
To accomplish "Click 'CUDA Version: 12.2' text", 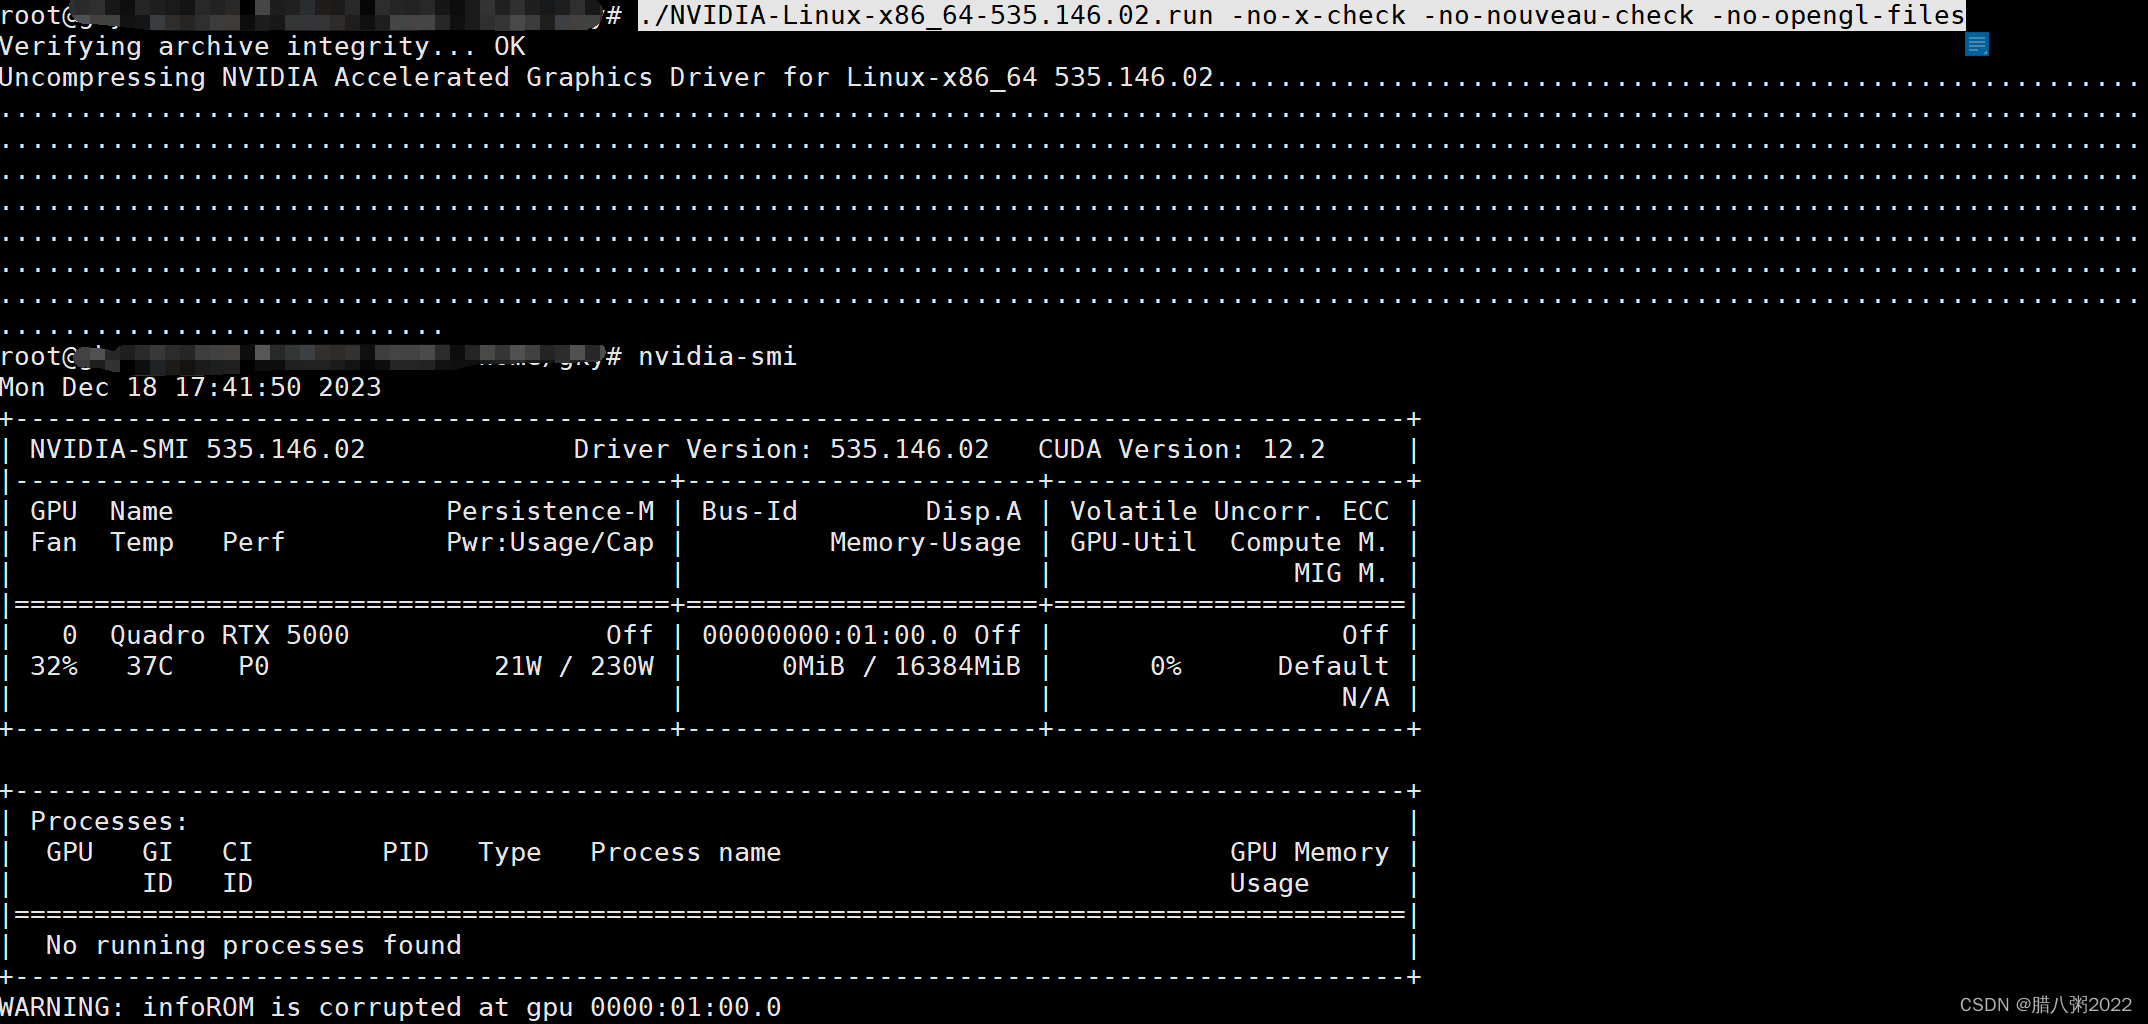I will click(x=1182, y=450).
